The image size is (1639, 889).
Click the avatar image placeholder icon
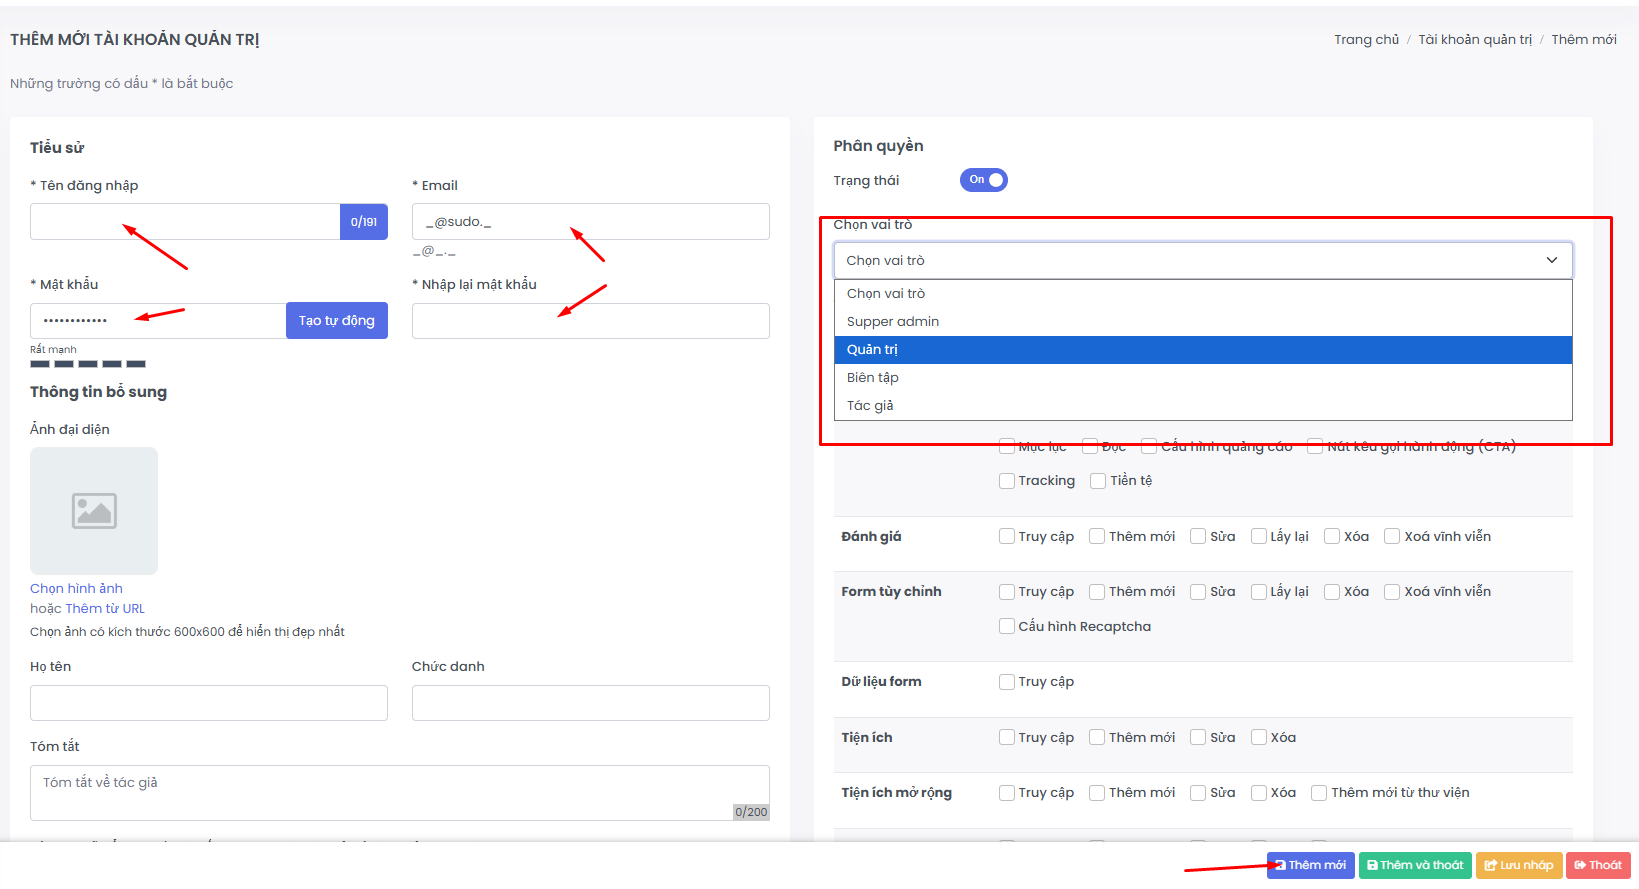click(x=94, y=511)
